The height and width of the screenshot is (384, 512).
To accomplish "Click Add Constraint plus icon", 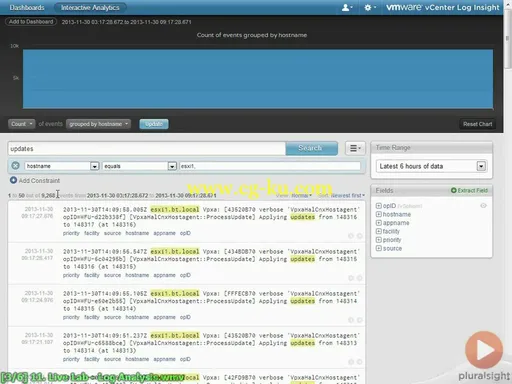I will [13, 180].
